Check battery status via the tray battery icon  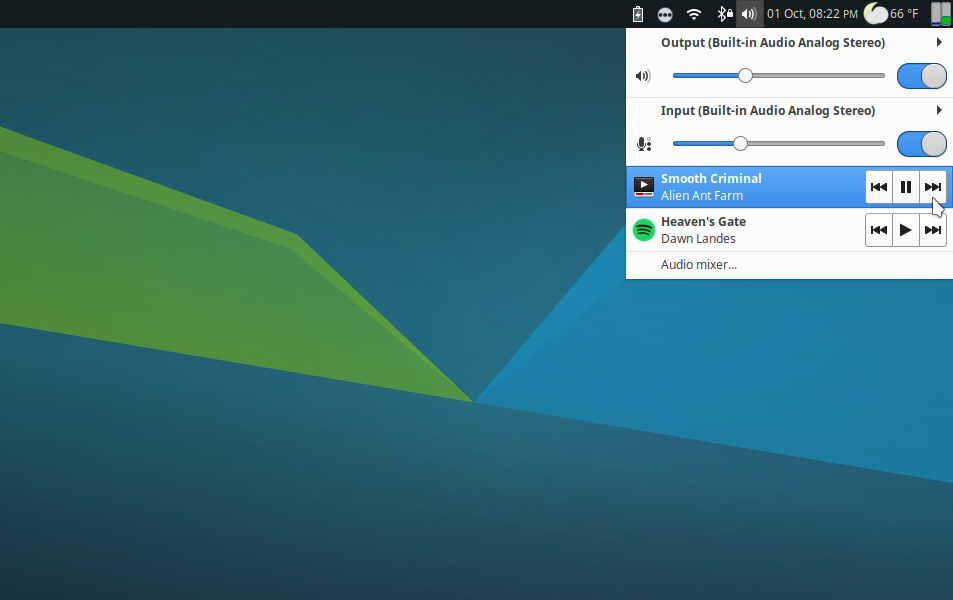637,14
